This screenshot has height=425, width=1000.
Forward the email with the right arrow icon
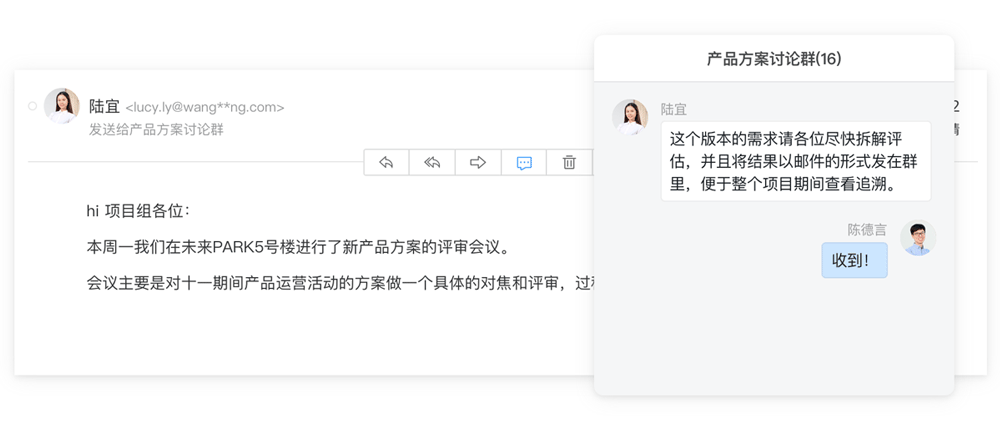478,163
